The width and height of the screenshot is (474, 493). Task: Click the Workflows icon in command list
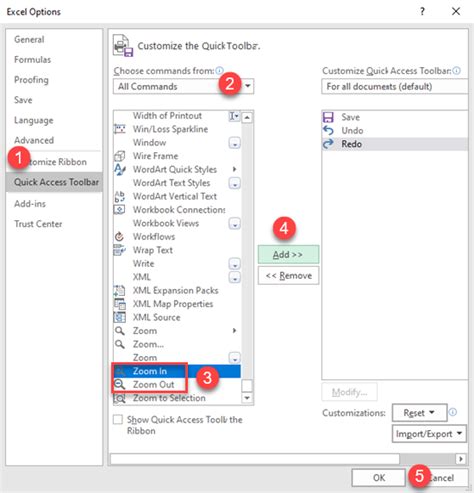click(x=120, y=237)
